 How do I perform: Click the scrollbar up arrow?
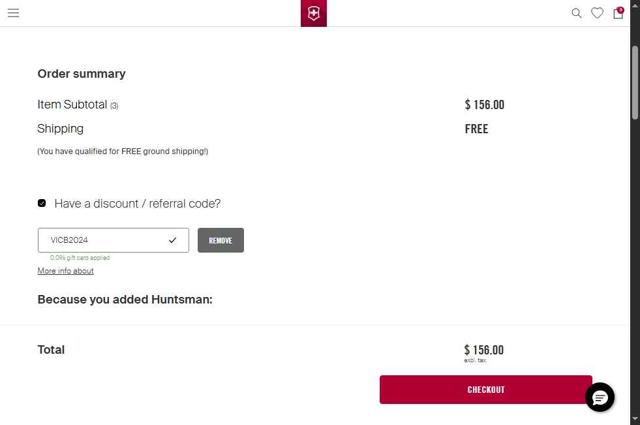[x=635, y=4]
